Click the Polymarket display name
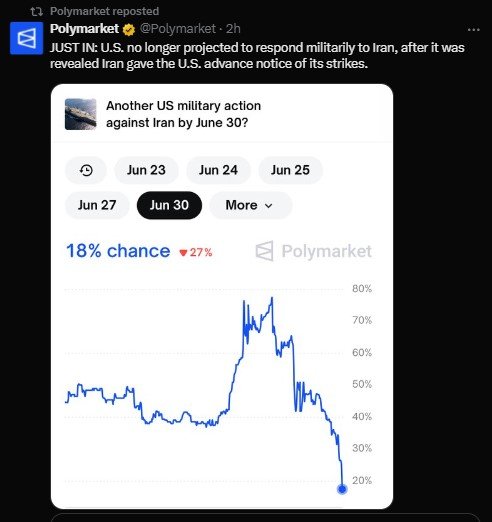The image size is (492, 522). [x=84, y=29]
